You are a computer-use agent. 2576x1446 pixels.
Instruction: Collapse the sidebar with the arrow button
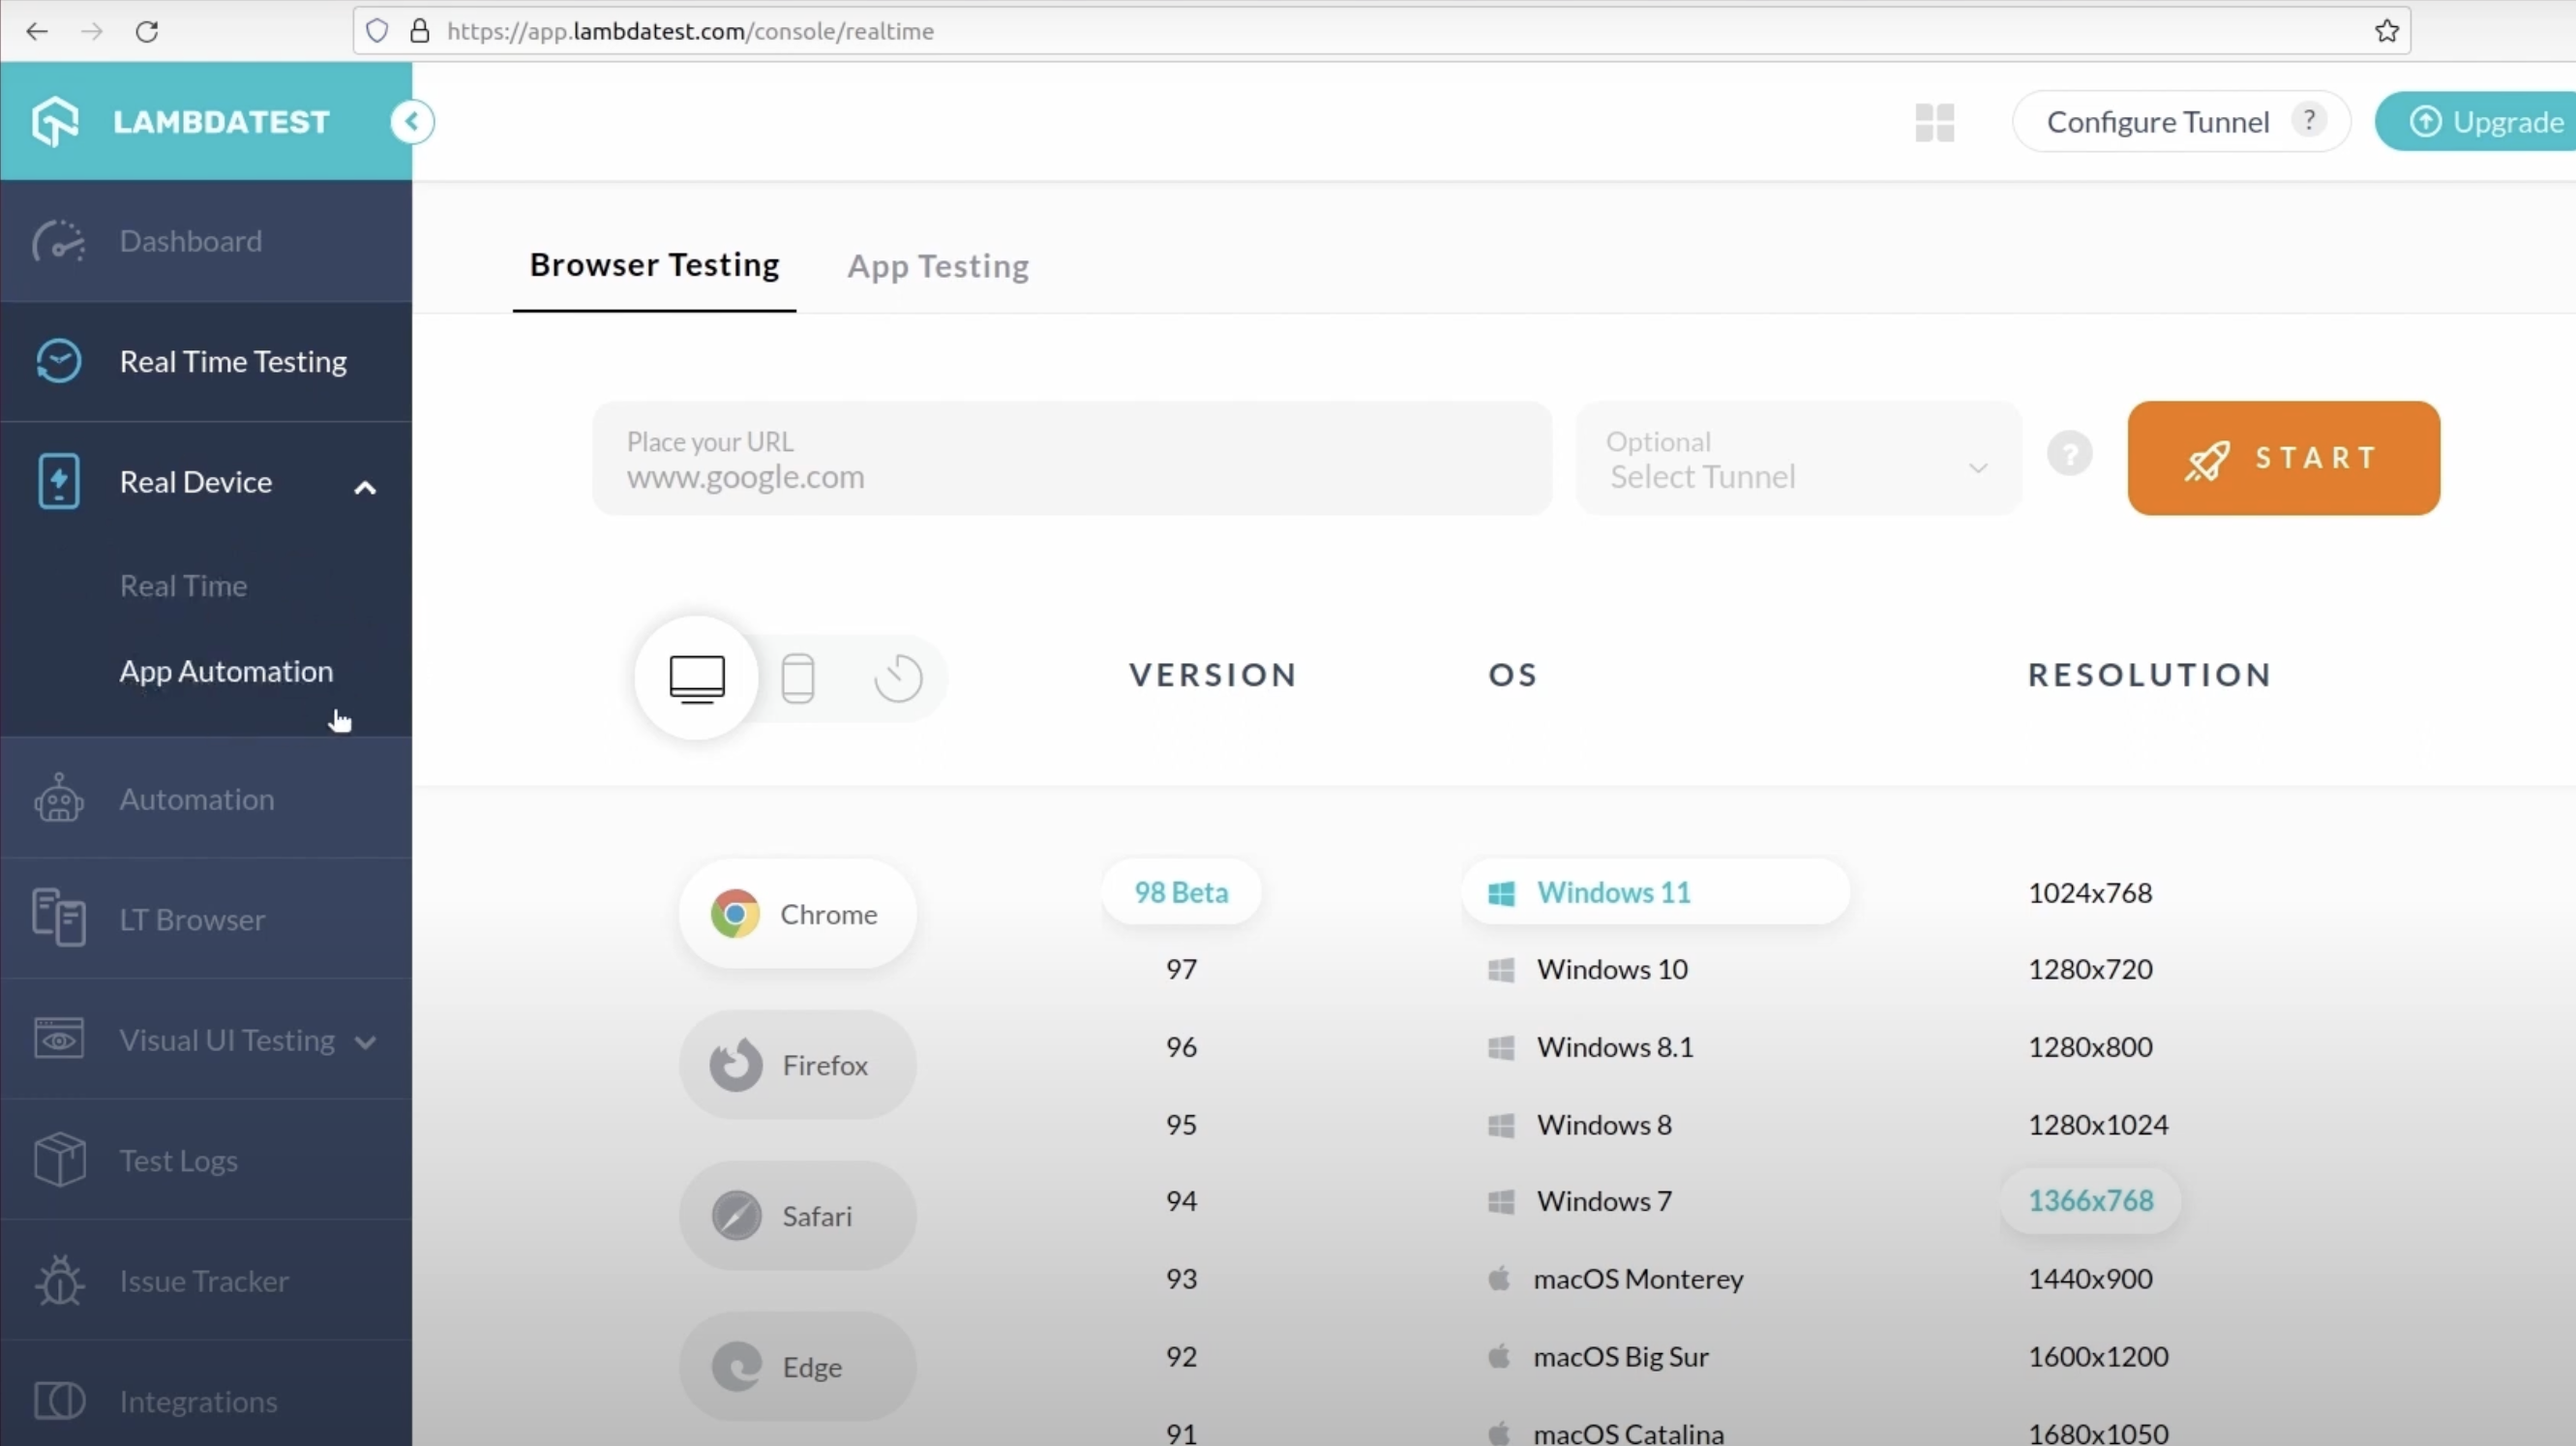[411, 122]
